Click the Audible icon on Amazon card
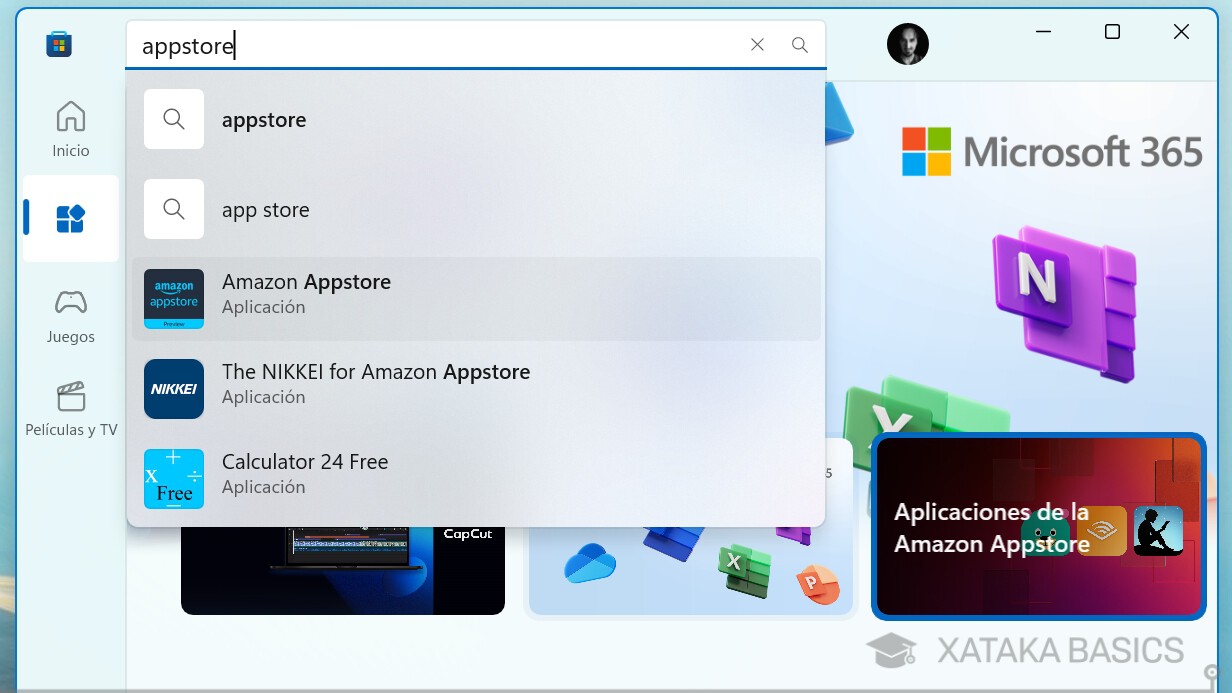The width and height of the screenshot is (1232, 693). click(x=1103, y=531)
